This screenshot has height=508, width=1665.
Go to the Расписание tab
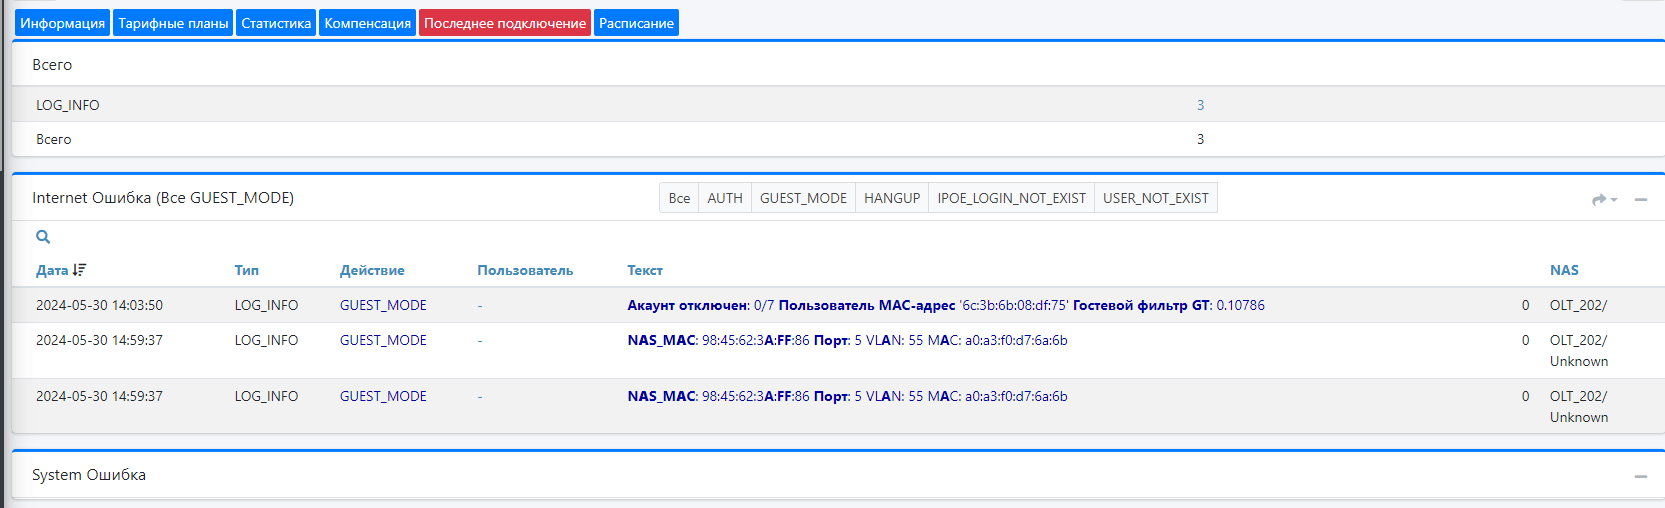[x=636, y=23]
